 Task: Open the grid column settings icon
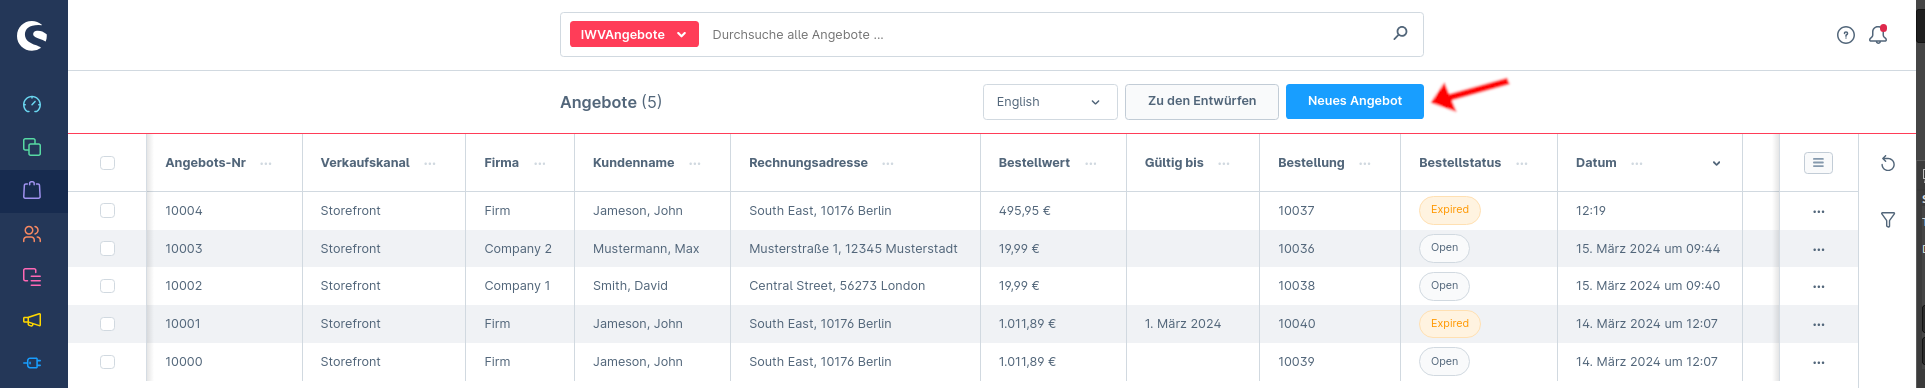click(x=1818, y=163)
